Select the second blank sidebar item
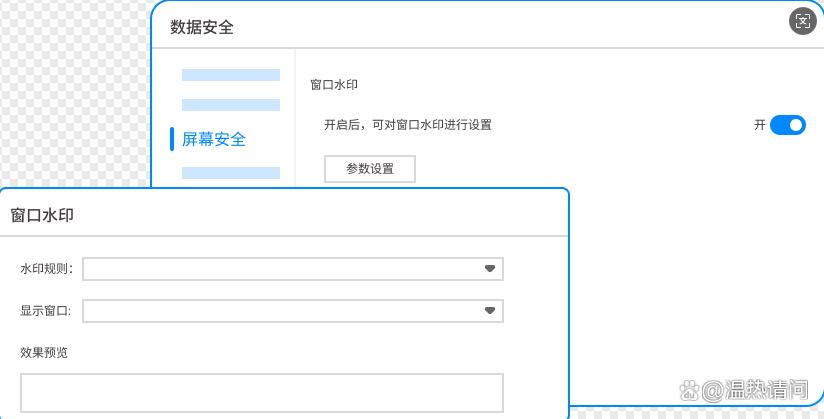This screenshot has height=419, width=824. point(230,105)
